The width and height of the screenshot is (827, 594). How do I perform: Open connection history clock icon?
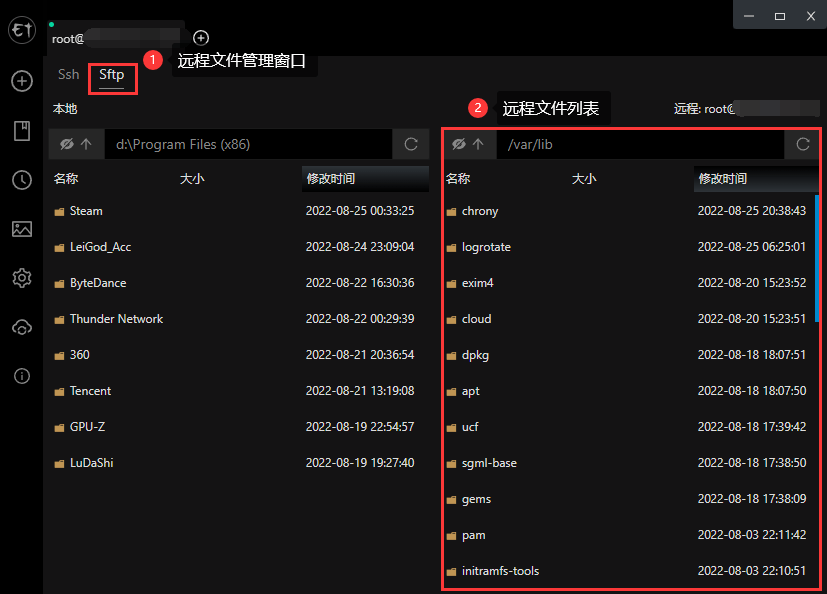(22, 180)
